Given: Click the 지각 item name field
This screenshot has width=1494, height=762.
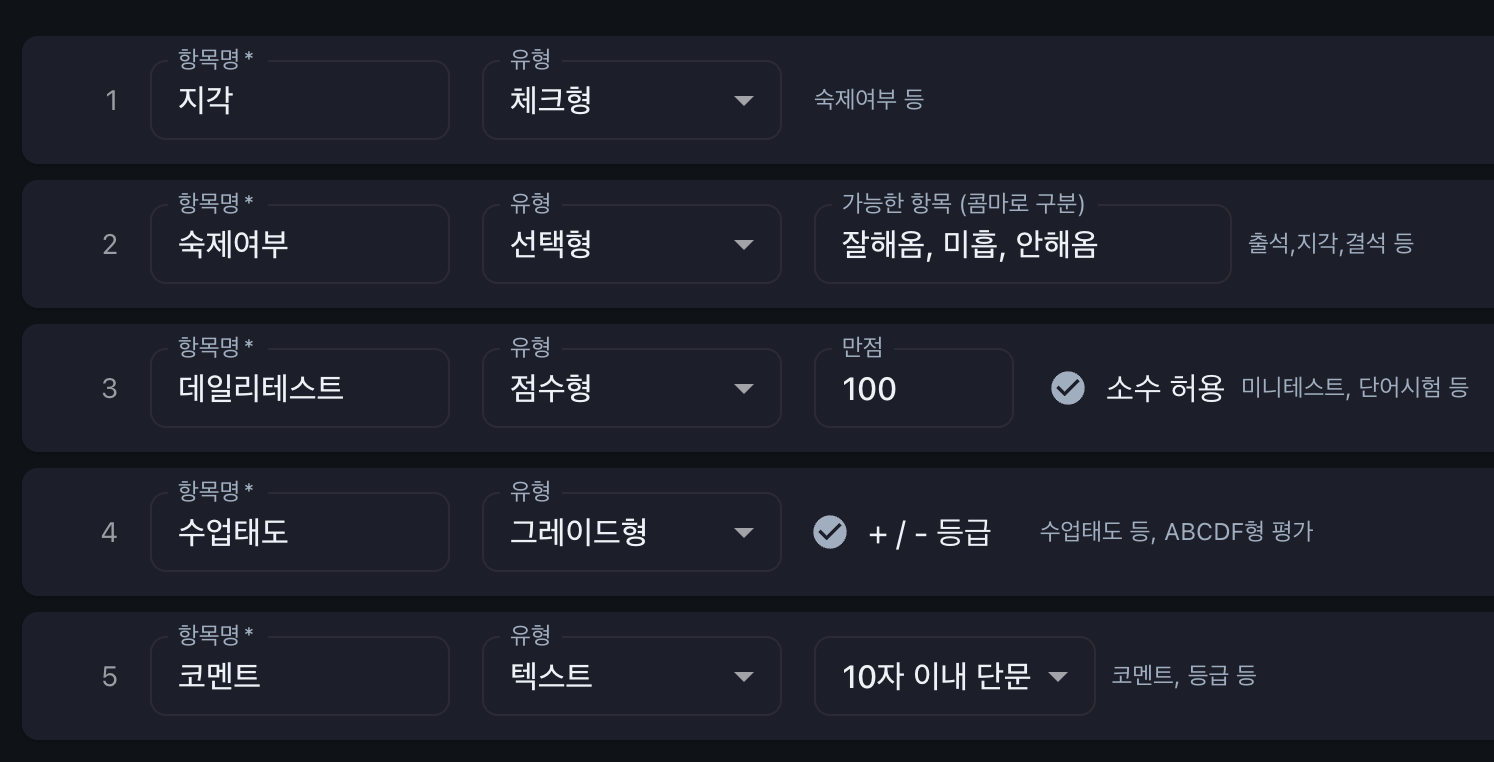Looking at the screenshot, I should (299, 101).
